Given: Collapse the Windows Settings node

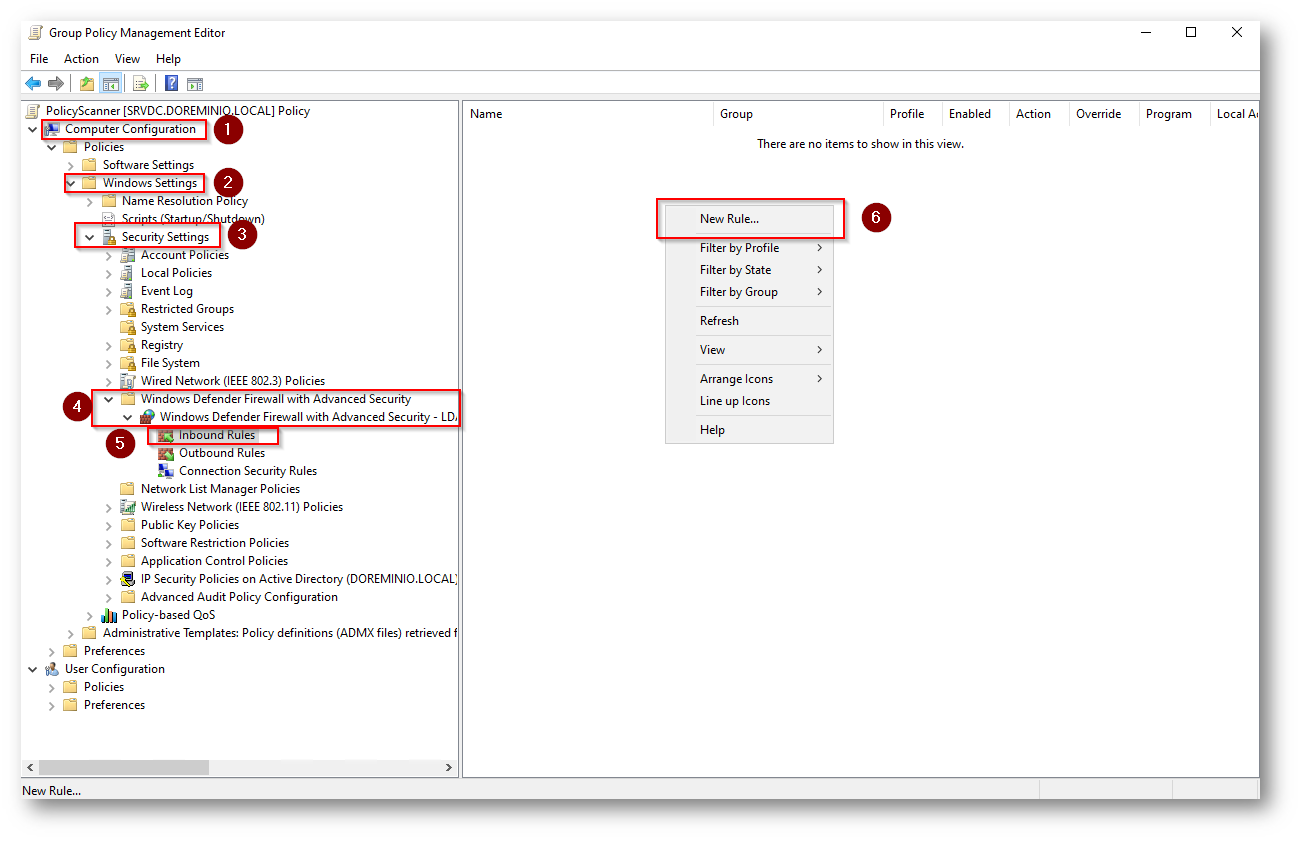Looking at the screenshot, I should (71, 183).
